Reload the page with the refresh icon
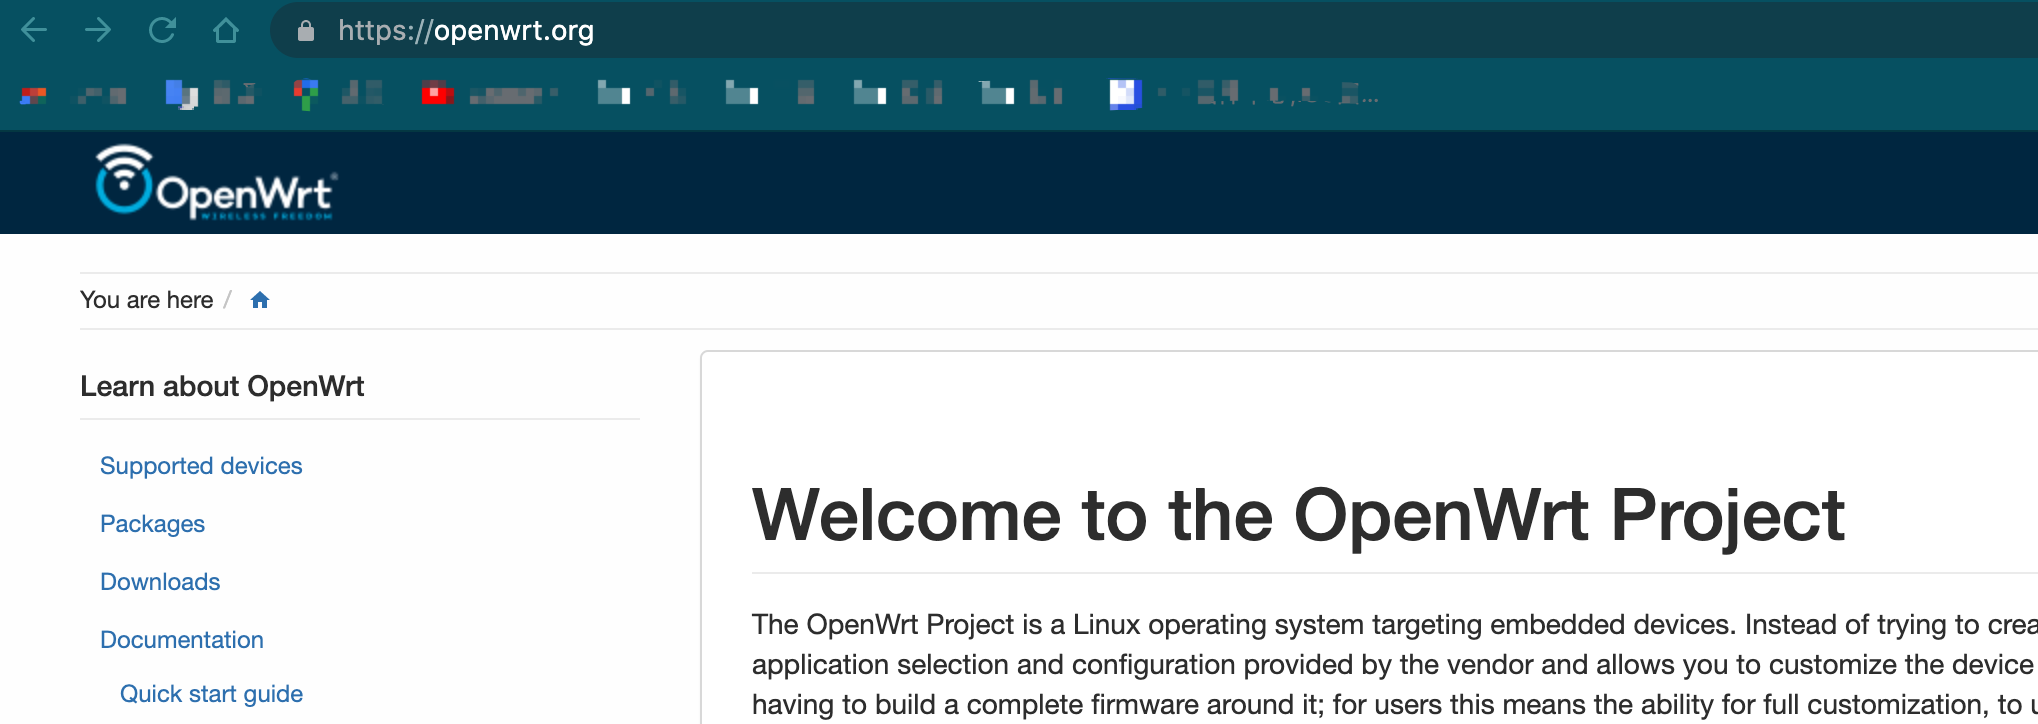The width and height of the screenshot is (2038, 724). pyautogui.click(x=162, y=30)
